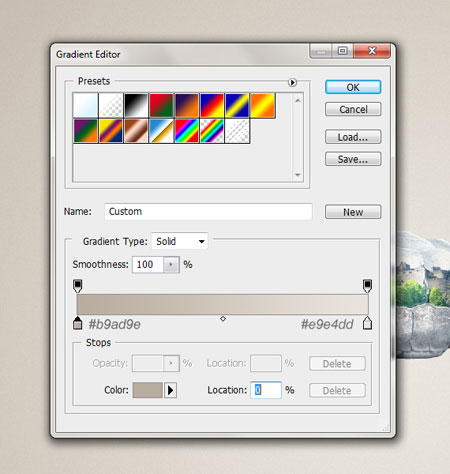450x474 pixels.
Task: Select the Red, Green gradient preset
Action: coord(162,105)
